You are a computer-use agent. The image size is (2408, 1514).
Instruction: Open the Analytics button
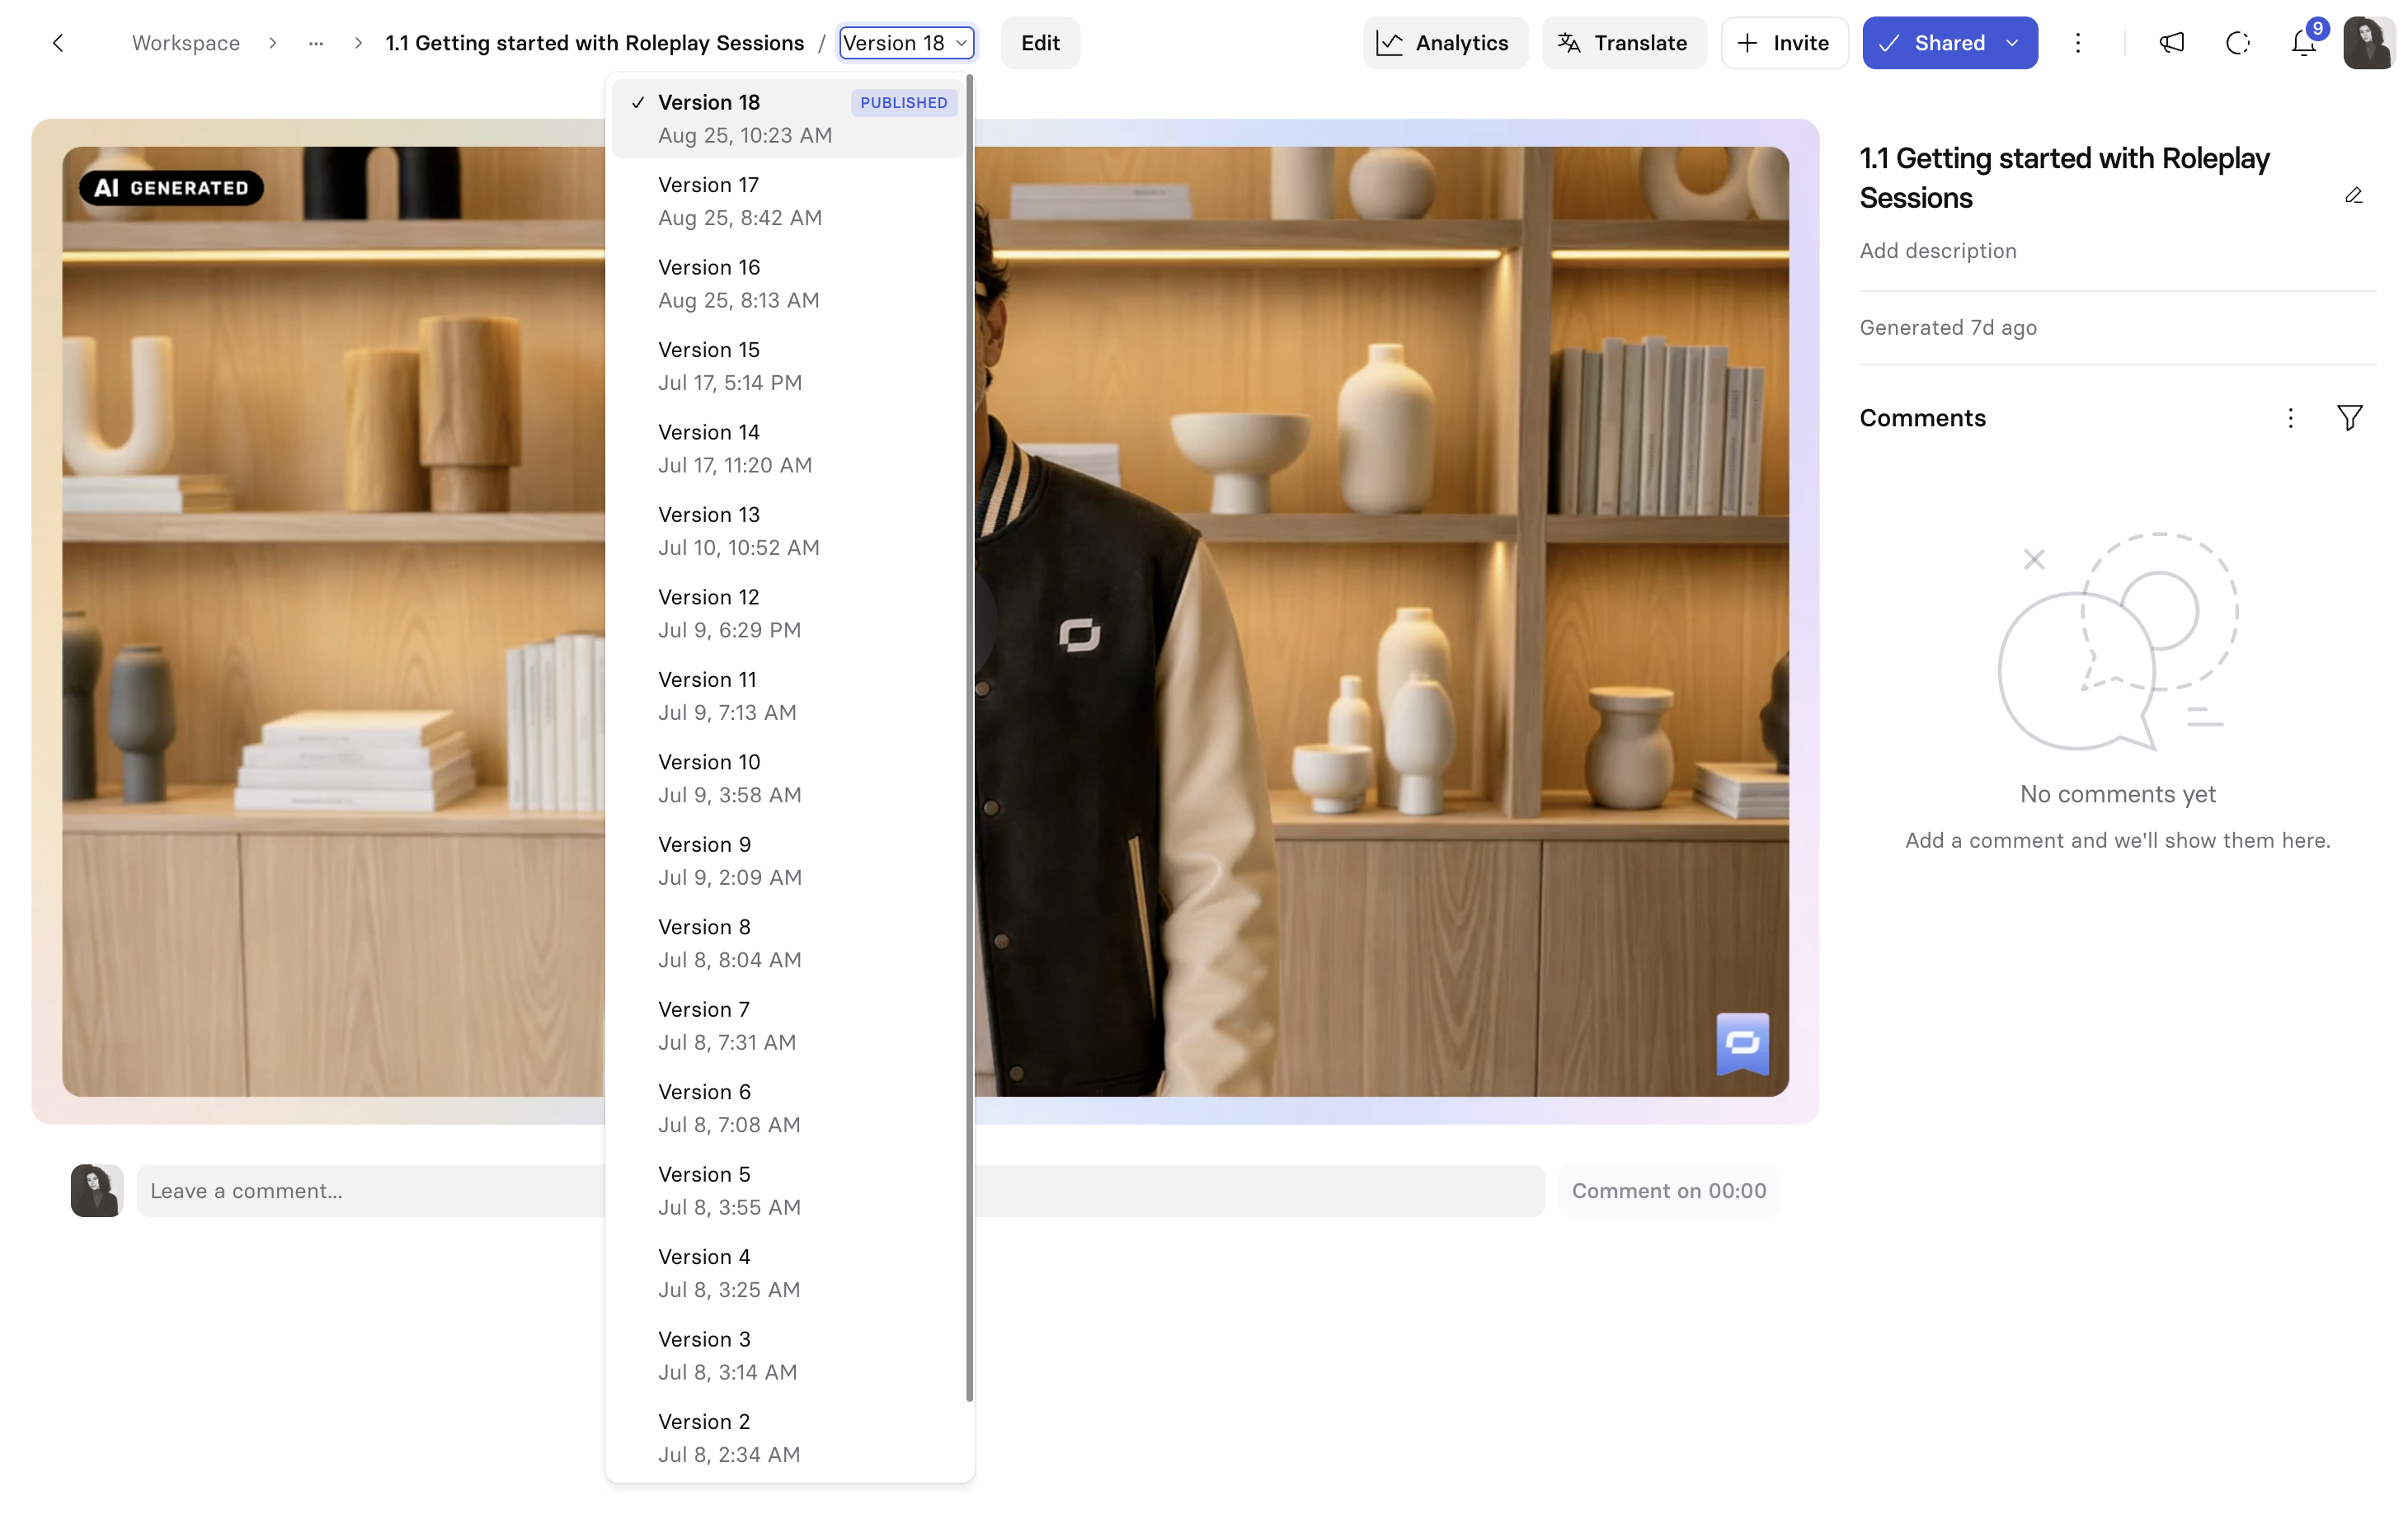pos(1444,43)
